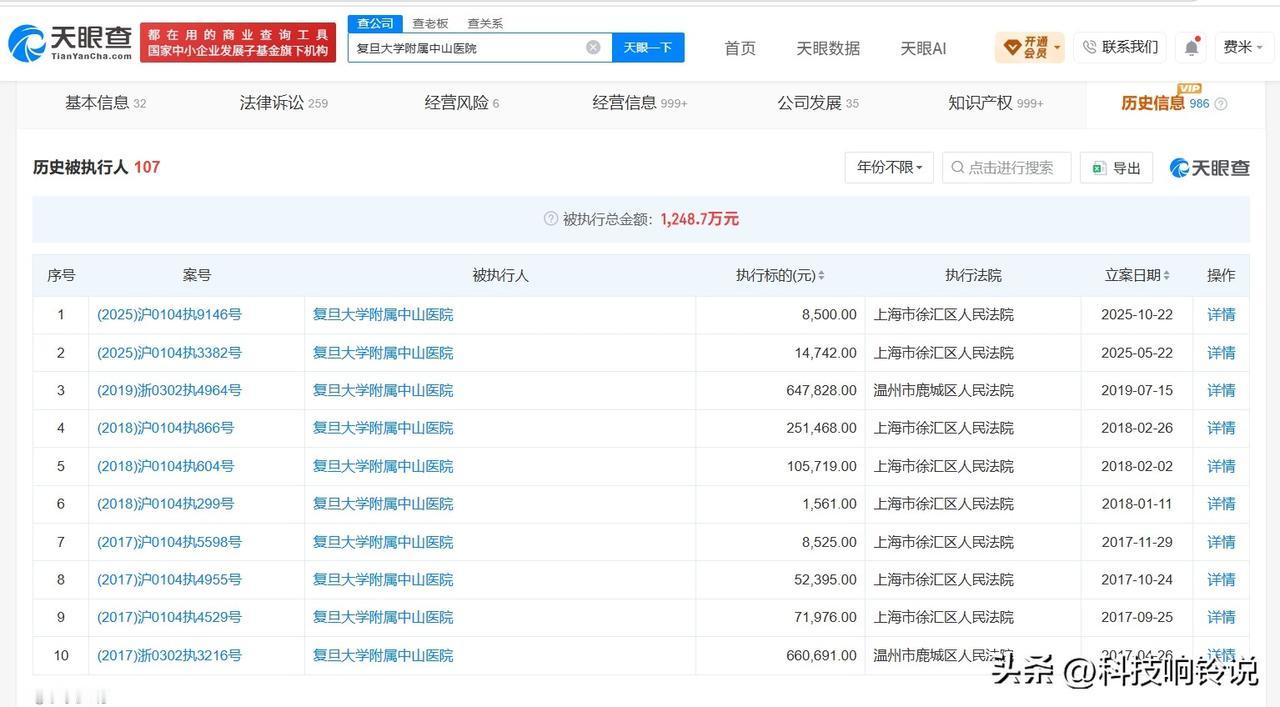Clear the search box with X icon

click(593, 47)
